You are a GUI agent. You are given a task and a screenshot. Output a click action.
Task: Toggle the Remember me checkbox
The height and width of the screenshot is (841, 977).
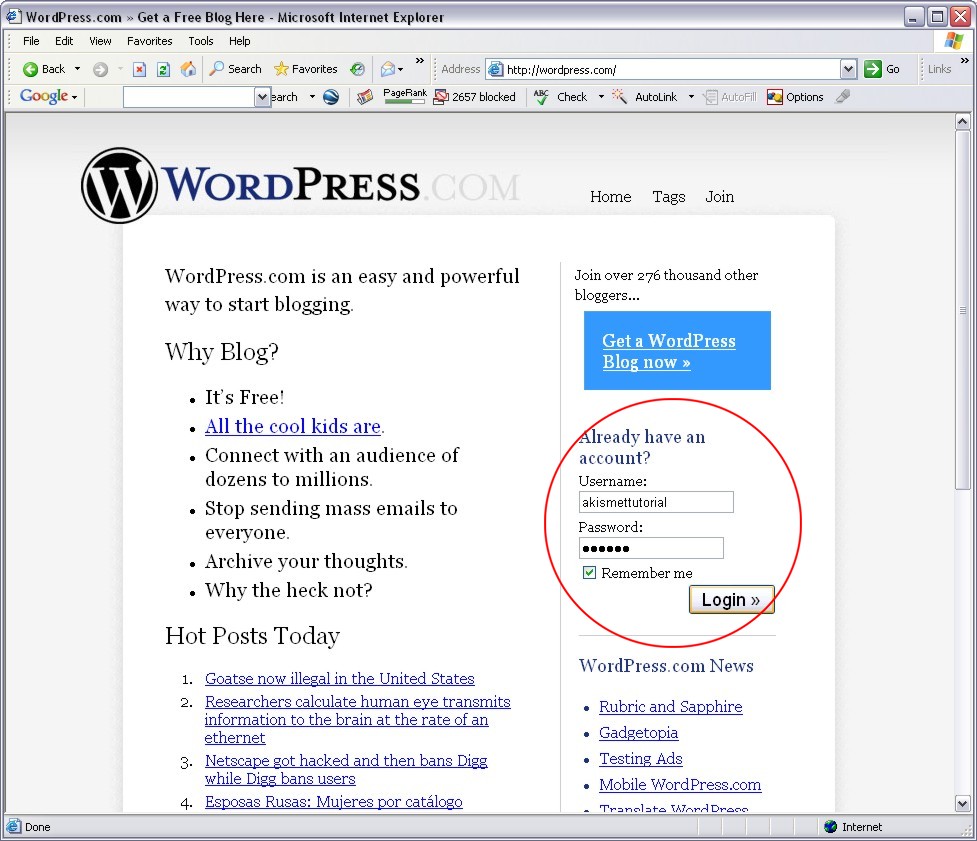pos(589,573)
